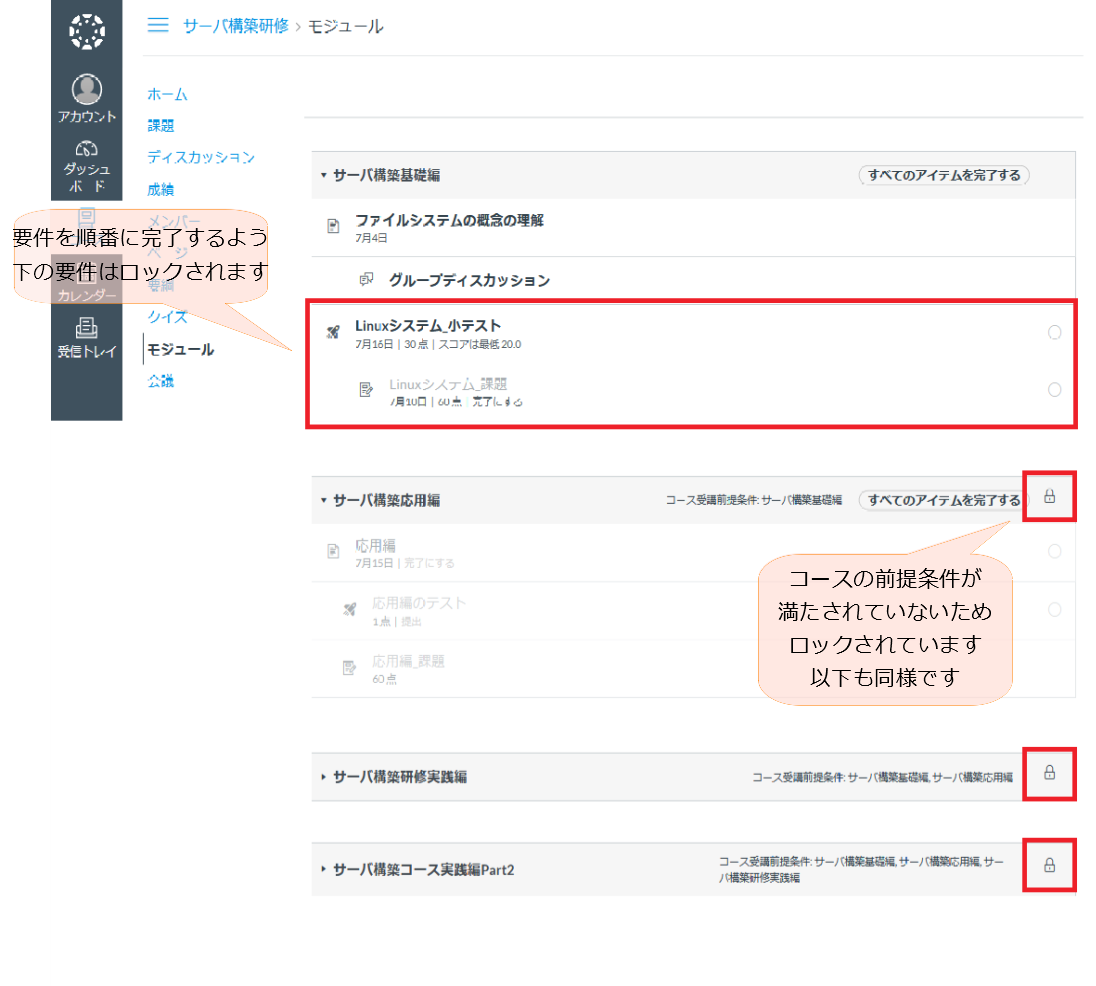
Task: Open the 受信トレイ inbox icon
Action: coord(87,327)
